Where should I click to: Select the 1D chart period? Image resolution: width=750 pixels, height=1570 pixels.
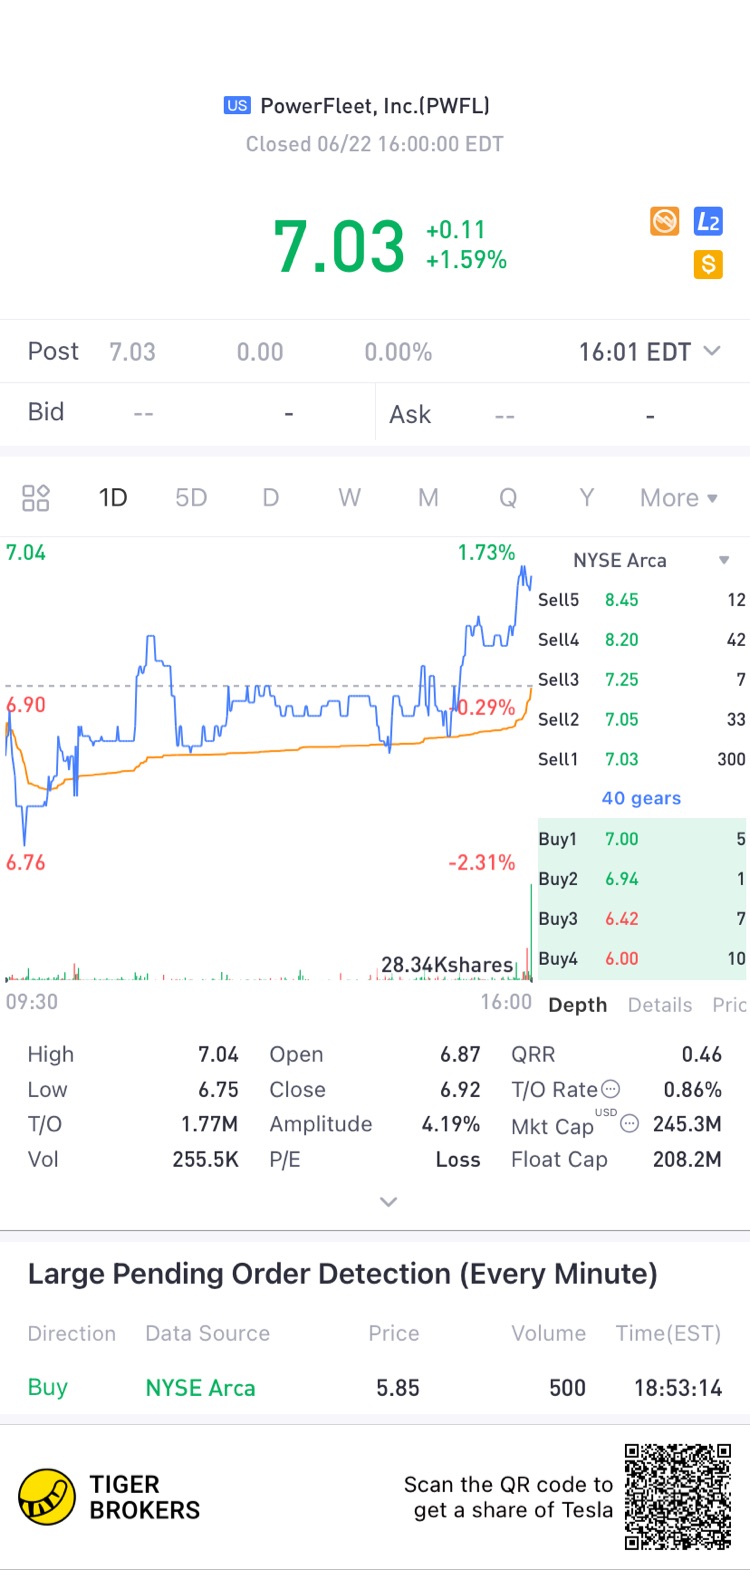(x=113, y=498)
